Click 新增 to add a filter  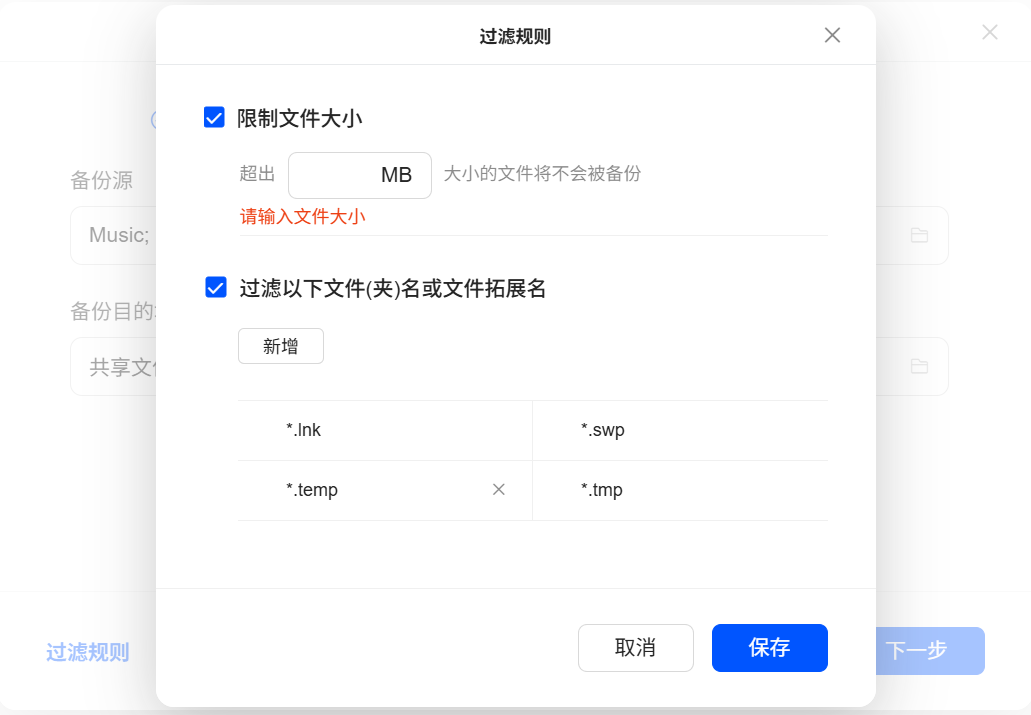pyautogui.click(x=281, y=346)
